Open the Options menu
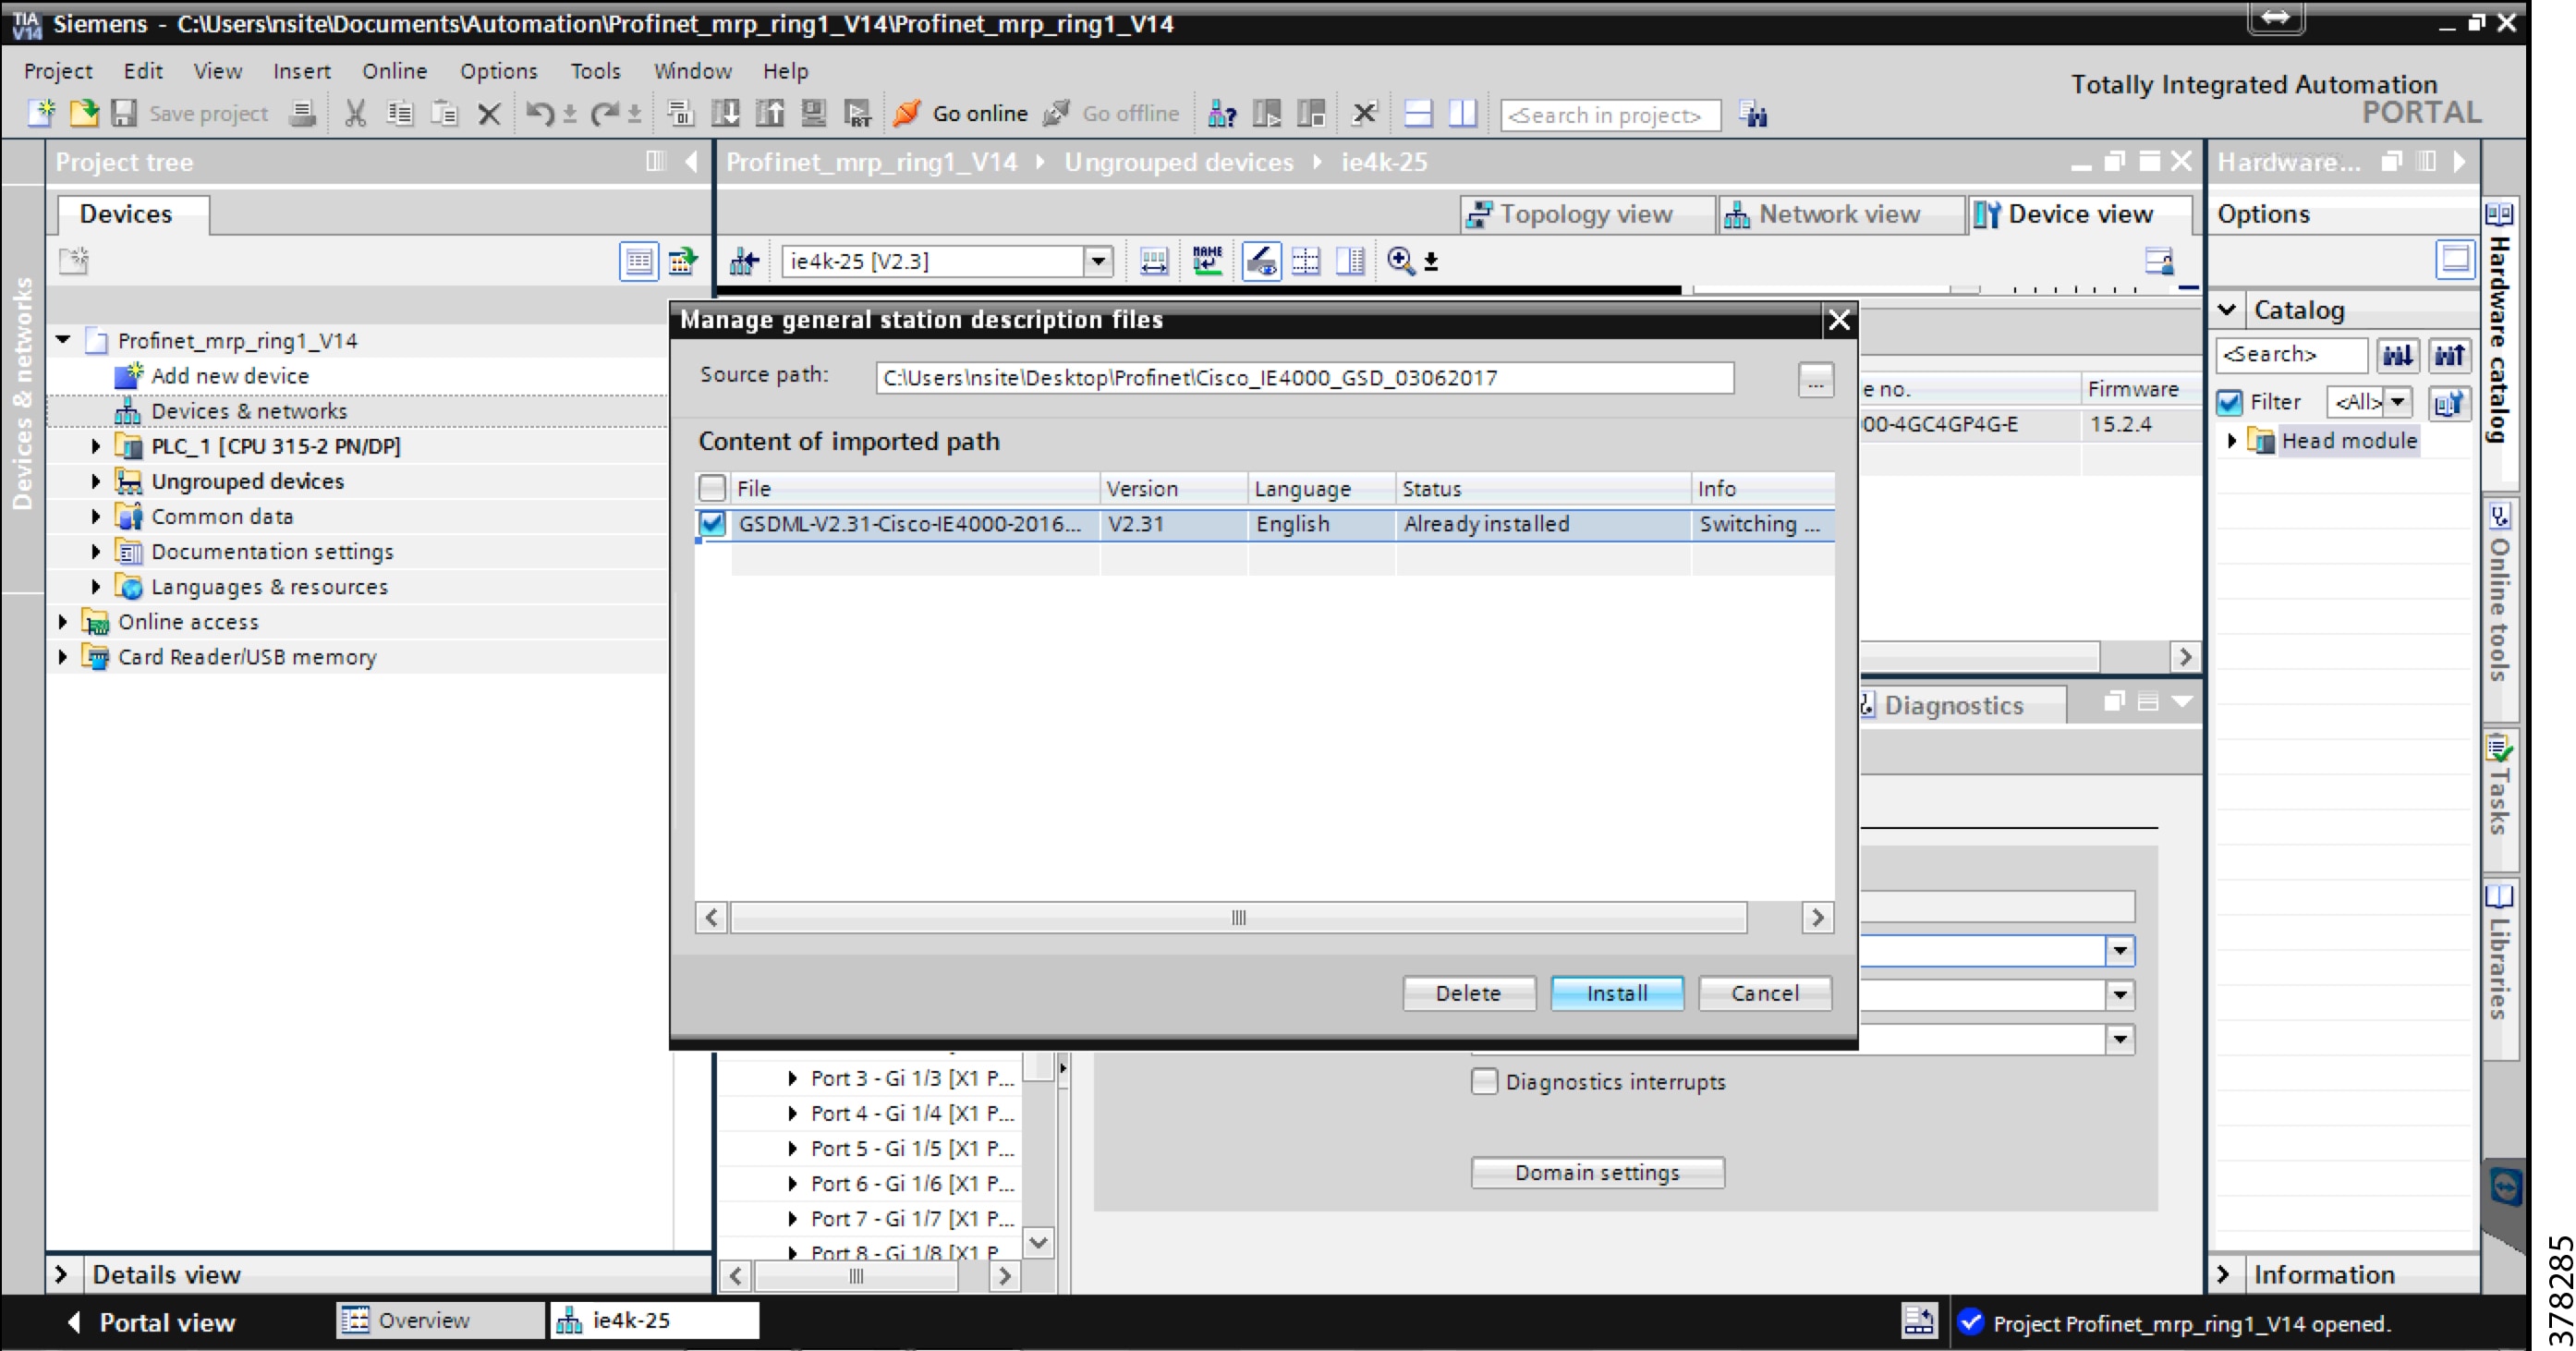This screenshot has width=2576, height=1351. tap(498, 71)
